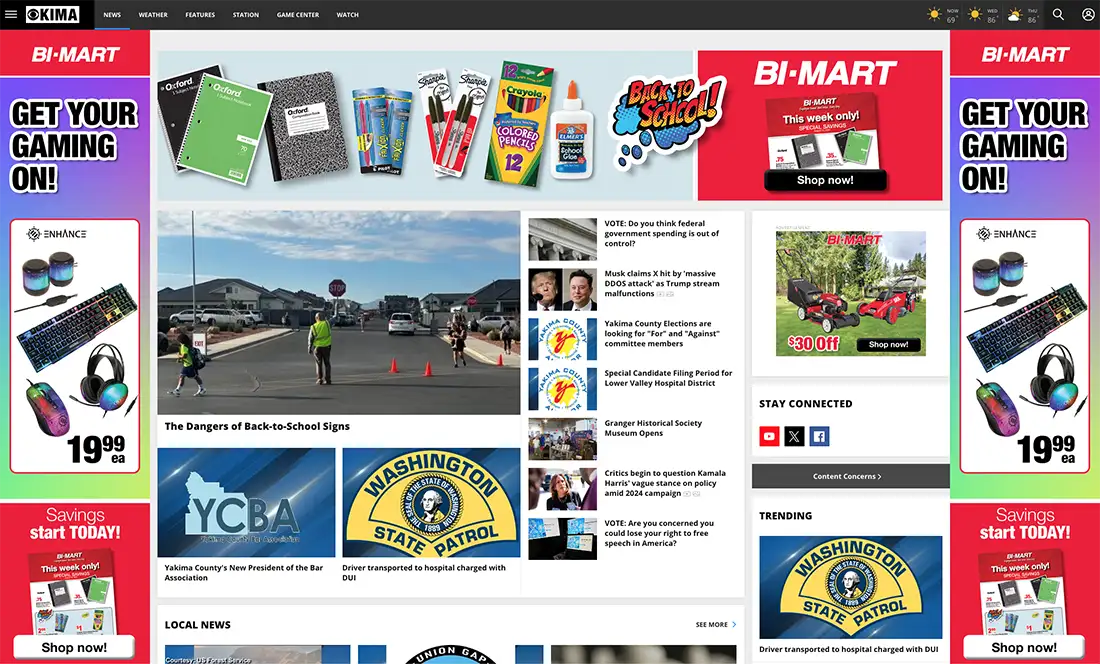Click the WED weather forecast icon

click(974, 14)
